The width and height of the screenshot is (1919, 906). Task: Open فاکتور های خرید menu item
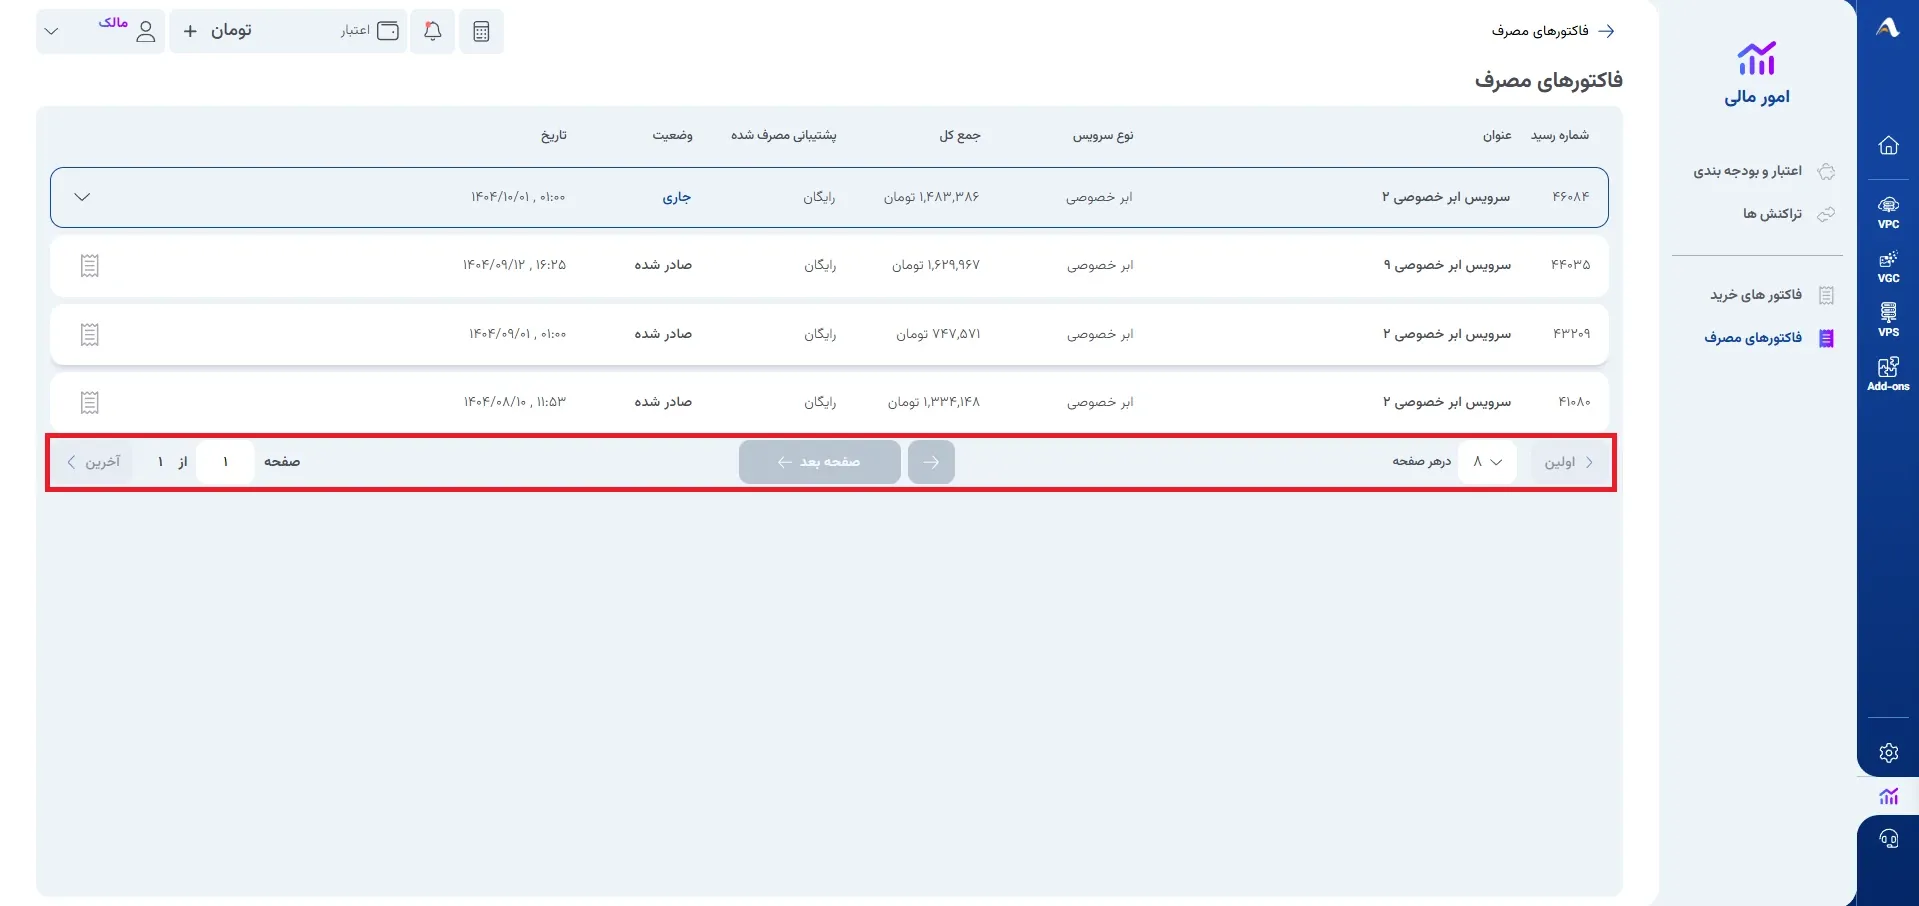pos(1772,295)
